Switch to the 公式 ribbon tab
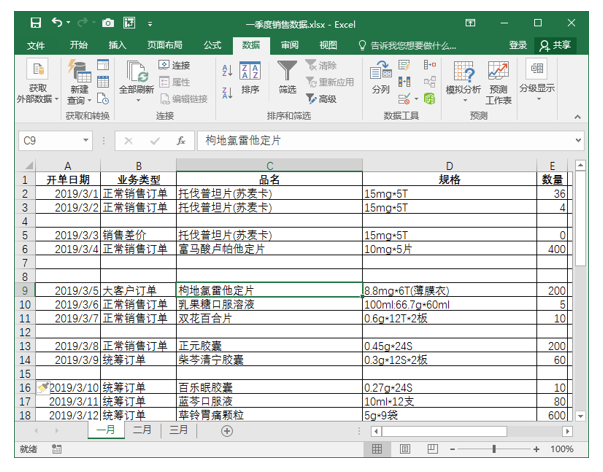Screen dimensions: 603x472 click(x=212, y=45)
